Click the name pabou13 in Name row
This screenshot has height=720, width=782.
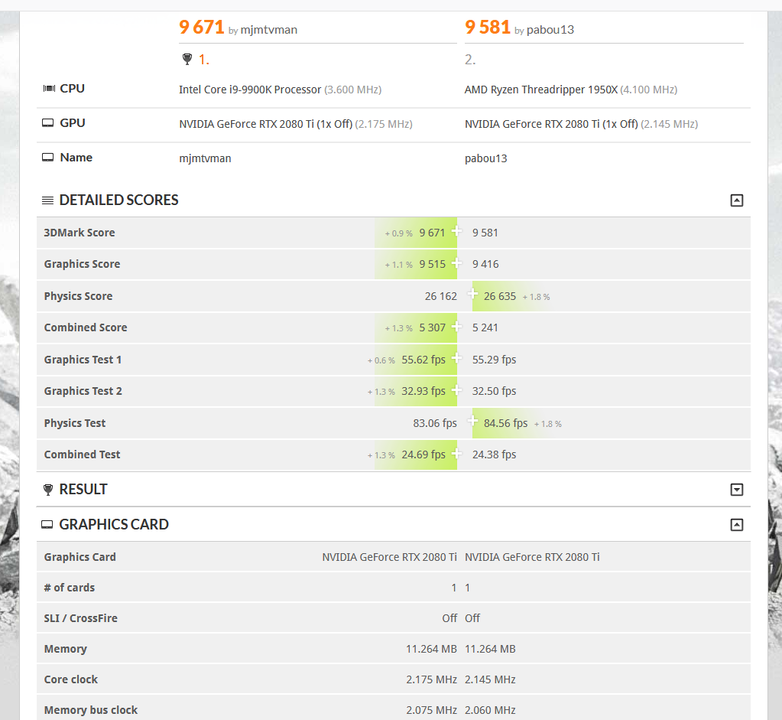pos(486,159)
